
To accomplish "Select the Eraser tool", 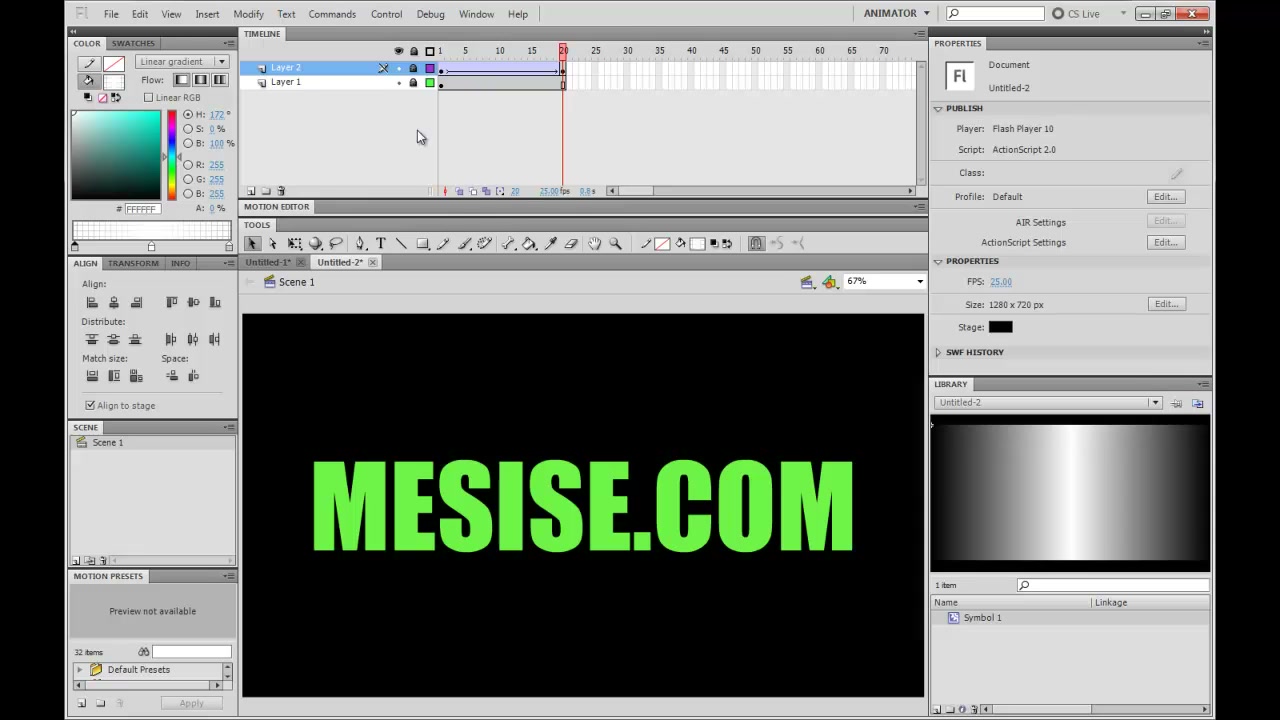I will click(571, 243).
